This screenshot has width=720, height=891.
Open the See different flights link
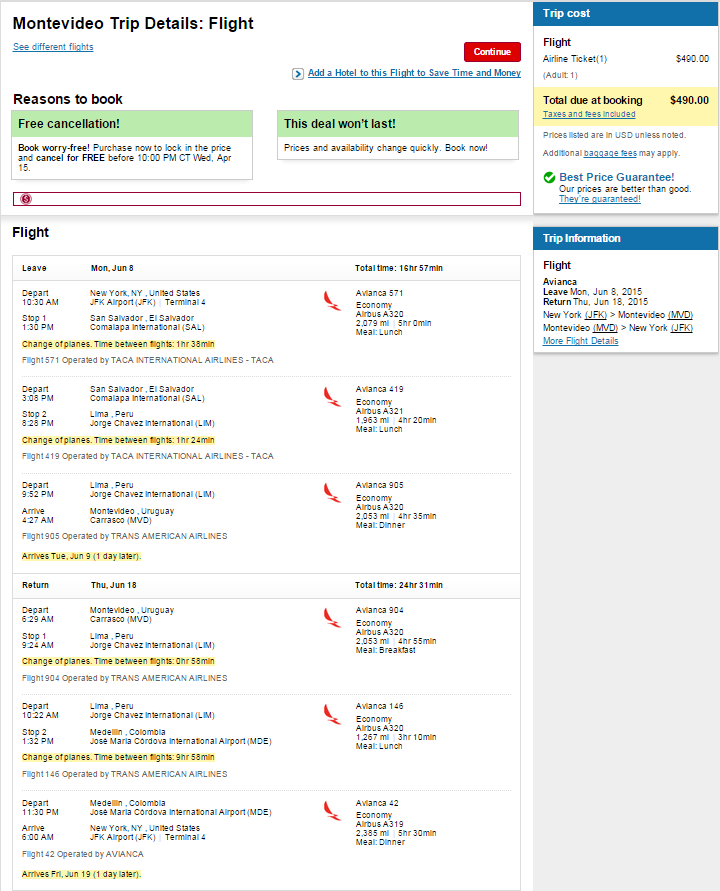click(53, 47)
